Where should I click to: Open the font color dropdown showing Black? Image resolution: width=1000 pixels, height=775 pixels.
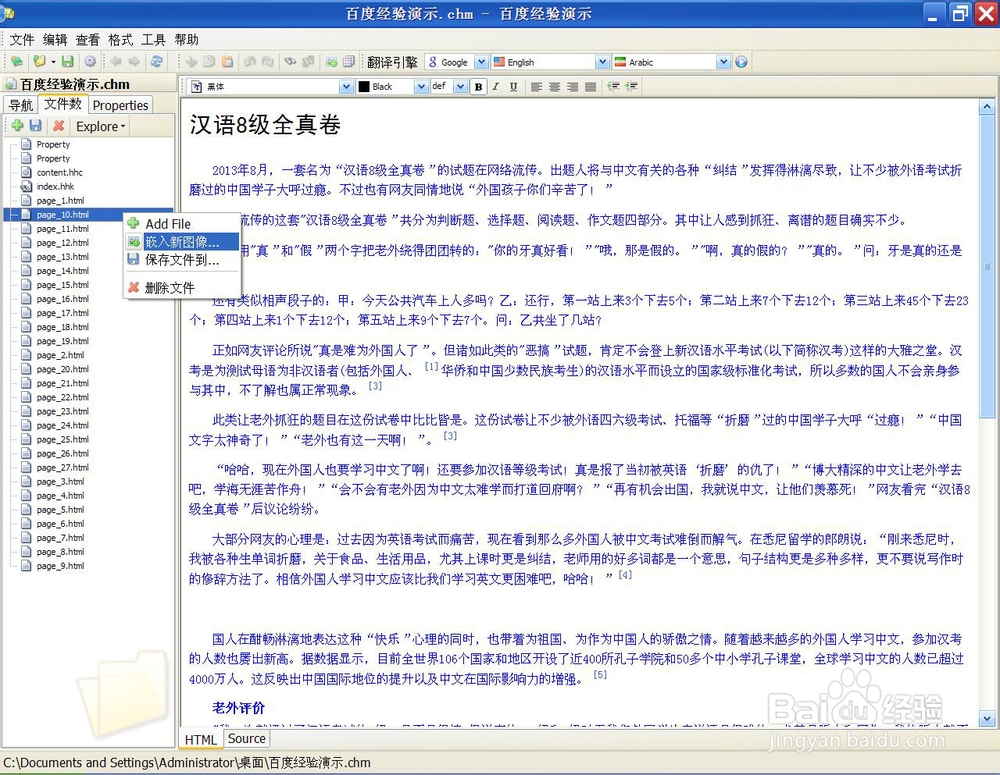pos(421,86)
